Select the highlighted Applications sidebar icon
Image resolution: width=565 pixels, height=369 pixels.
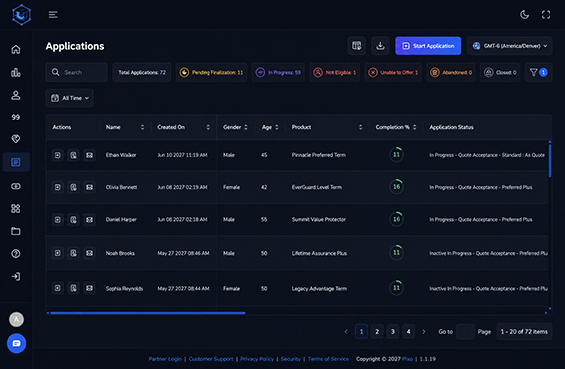coord(16,162)
